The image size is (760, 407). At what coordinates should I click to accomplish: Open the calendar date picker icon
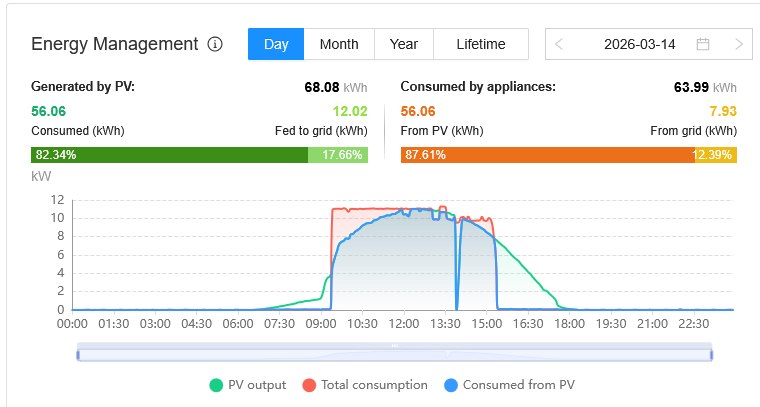(x=703, y=44)
